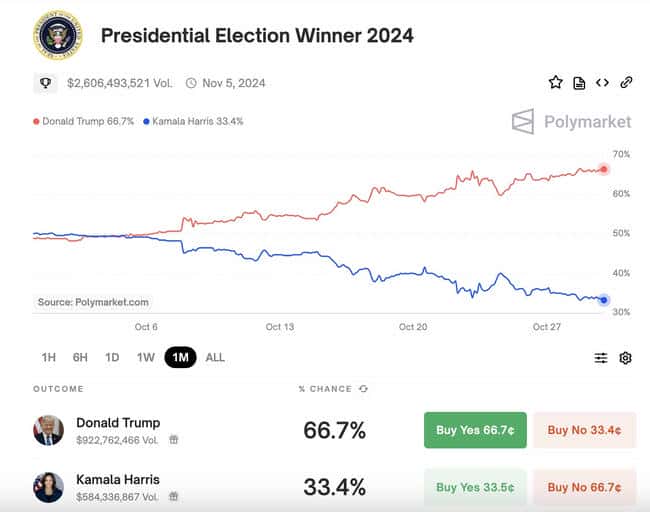The image size is (650, 512).
Task: Click the embed code icon
Action: pyautogui.click(x=602, y=83)
